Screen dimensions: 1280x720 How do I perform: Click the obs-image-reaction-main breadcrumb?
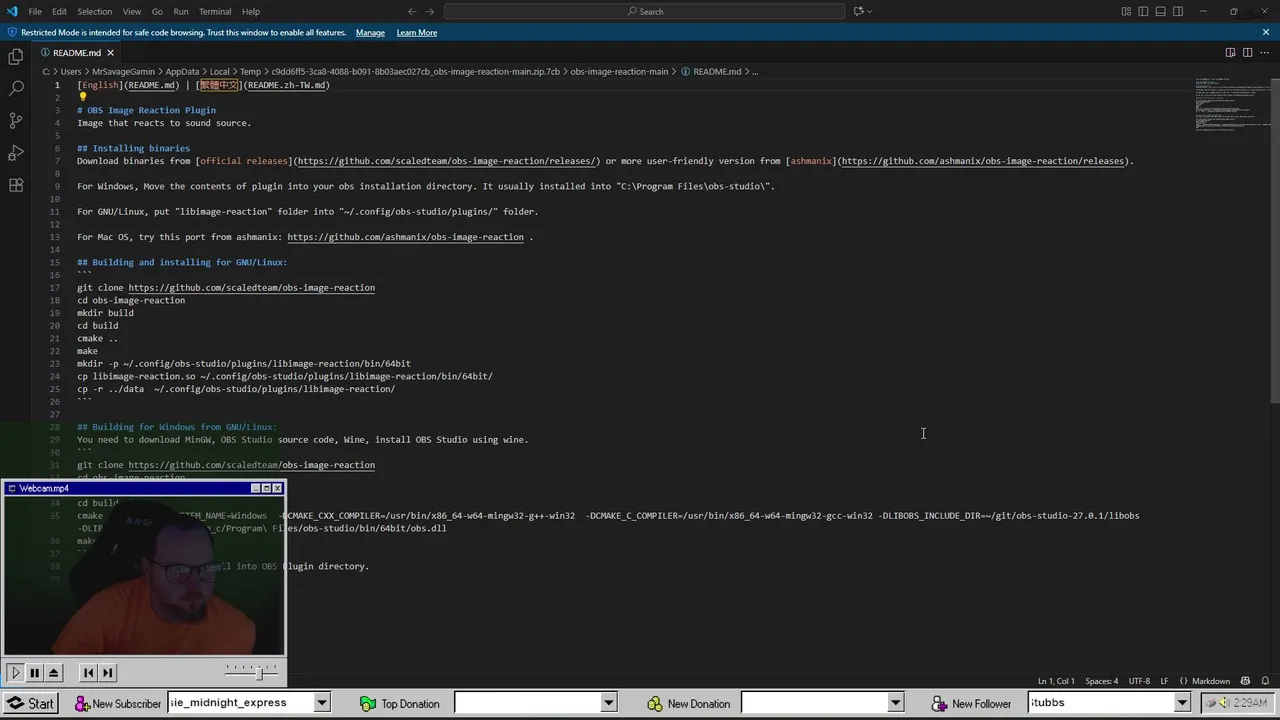[x=619, y=71]
